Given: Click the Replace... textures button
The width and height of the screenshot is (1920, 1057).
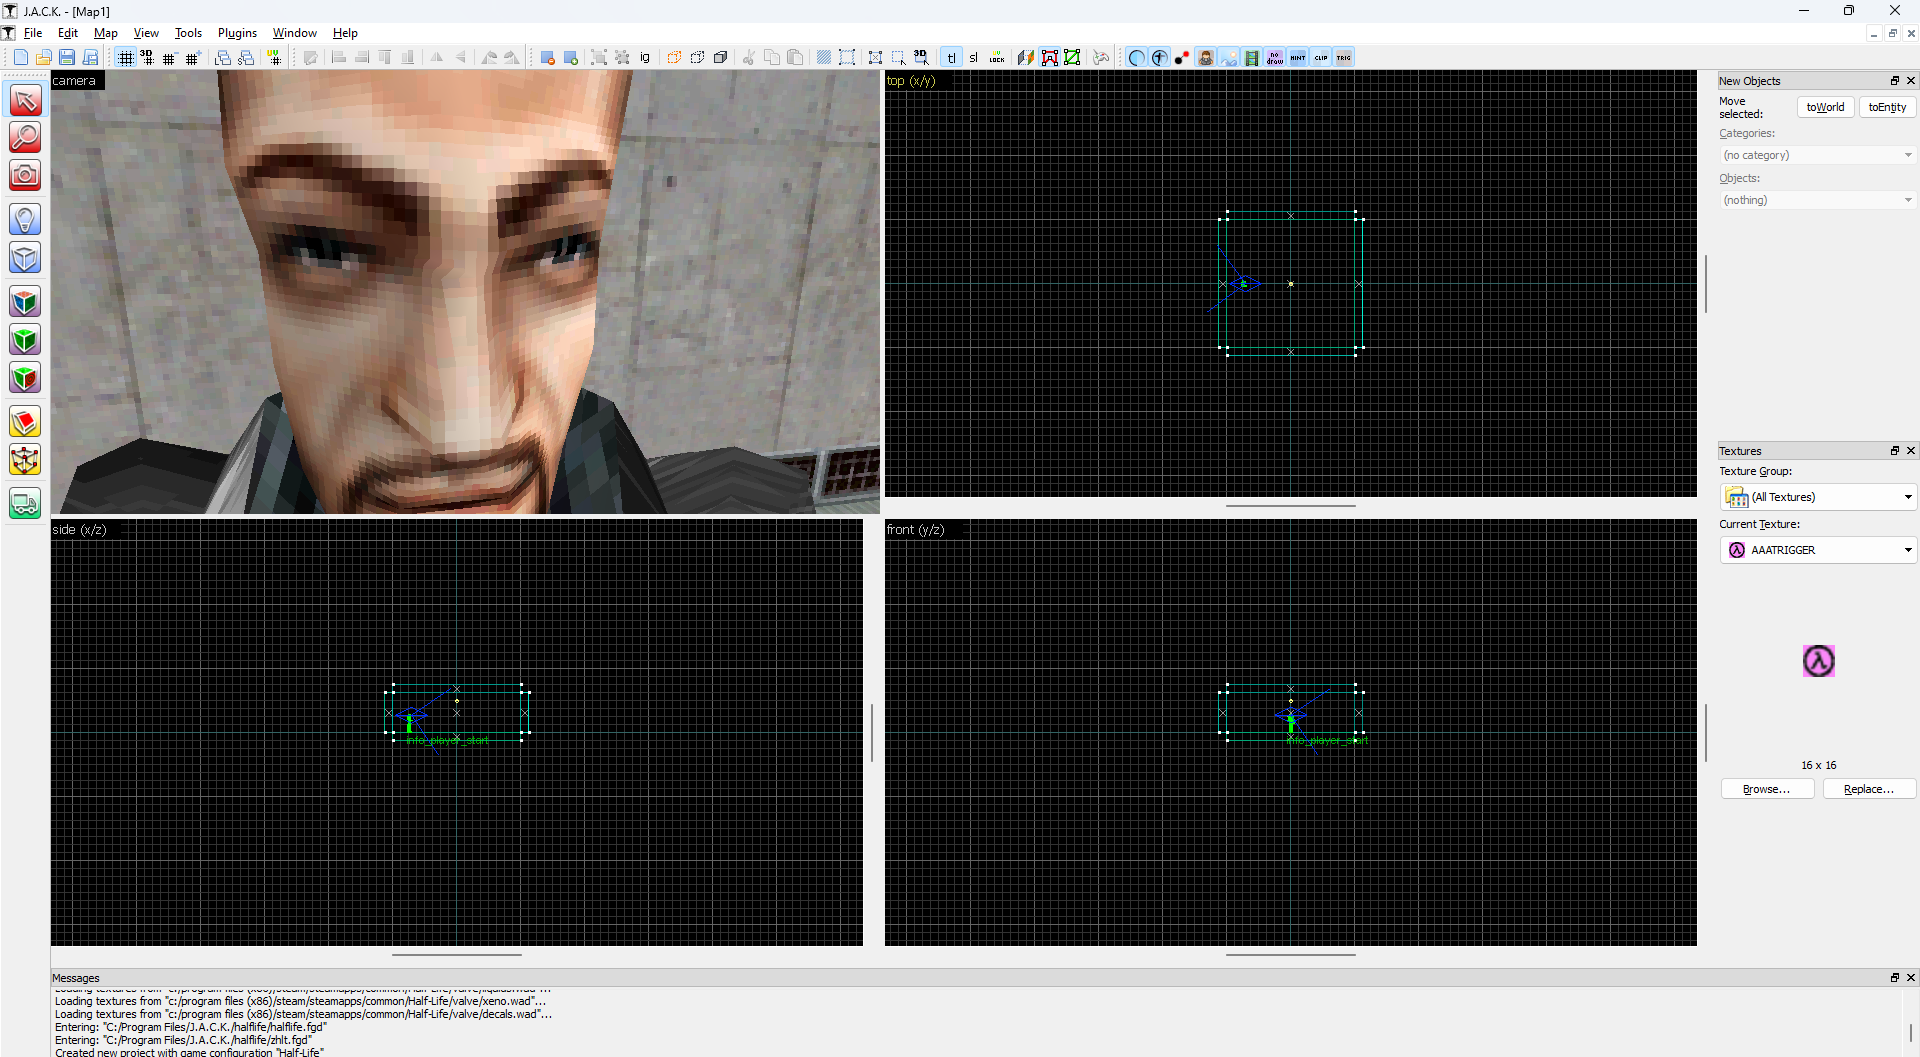Looking at the screenshot, I should click(x=1869, y=789).
